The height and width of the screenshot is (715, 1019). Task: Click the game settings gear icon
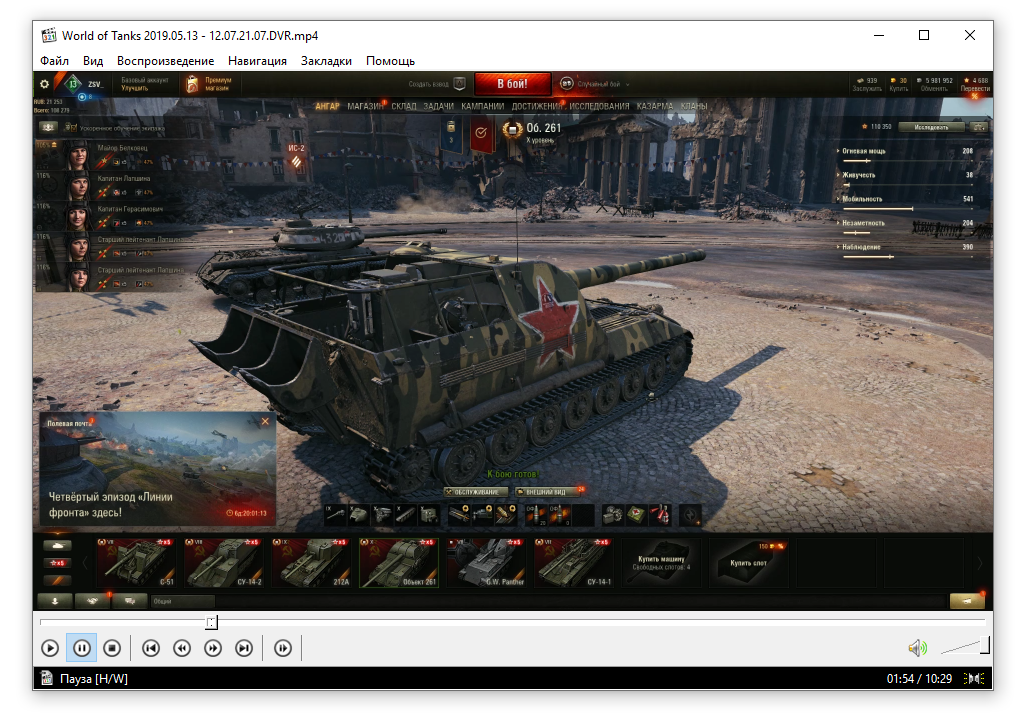click(44, 84)
